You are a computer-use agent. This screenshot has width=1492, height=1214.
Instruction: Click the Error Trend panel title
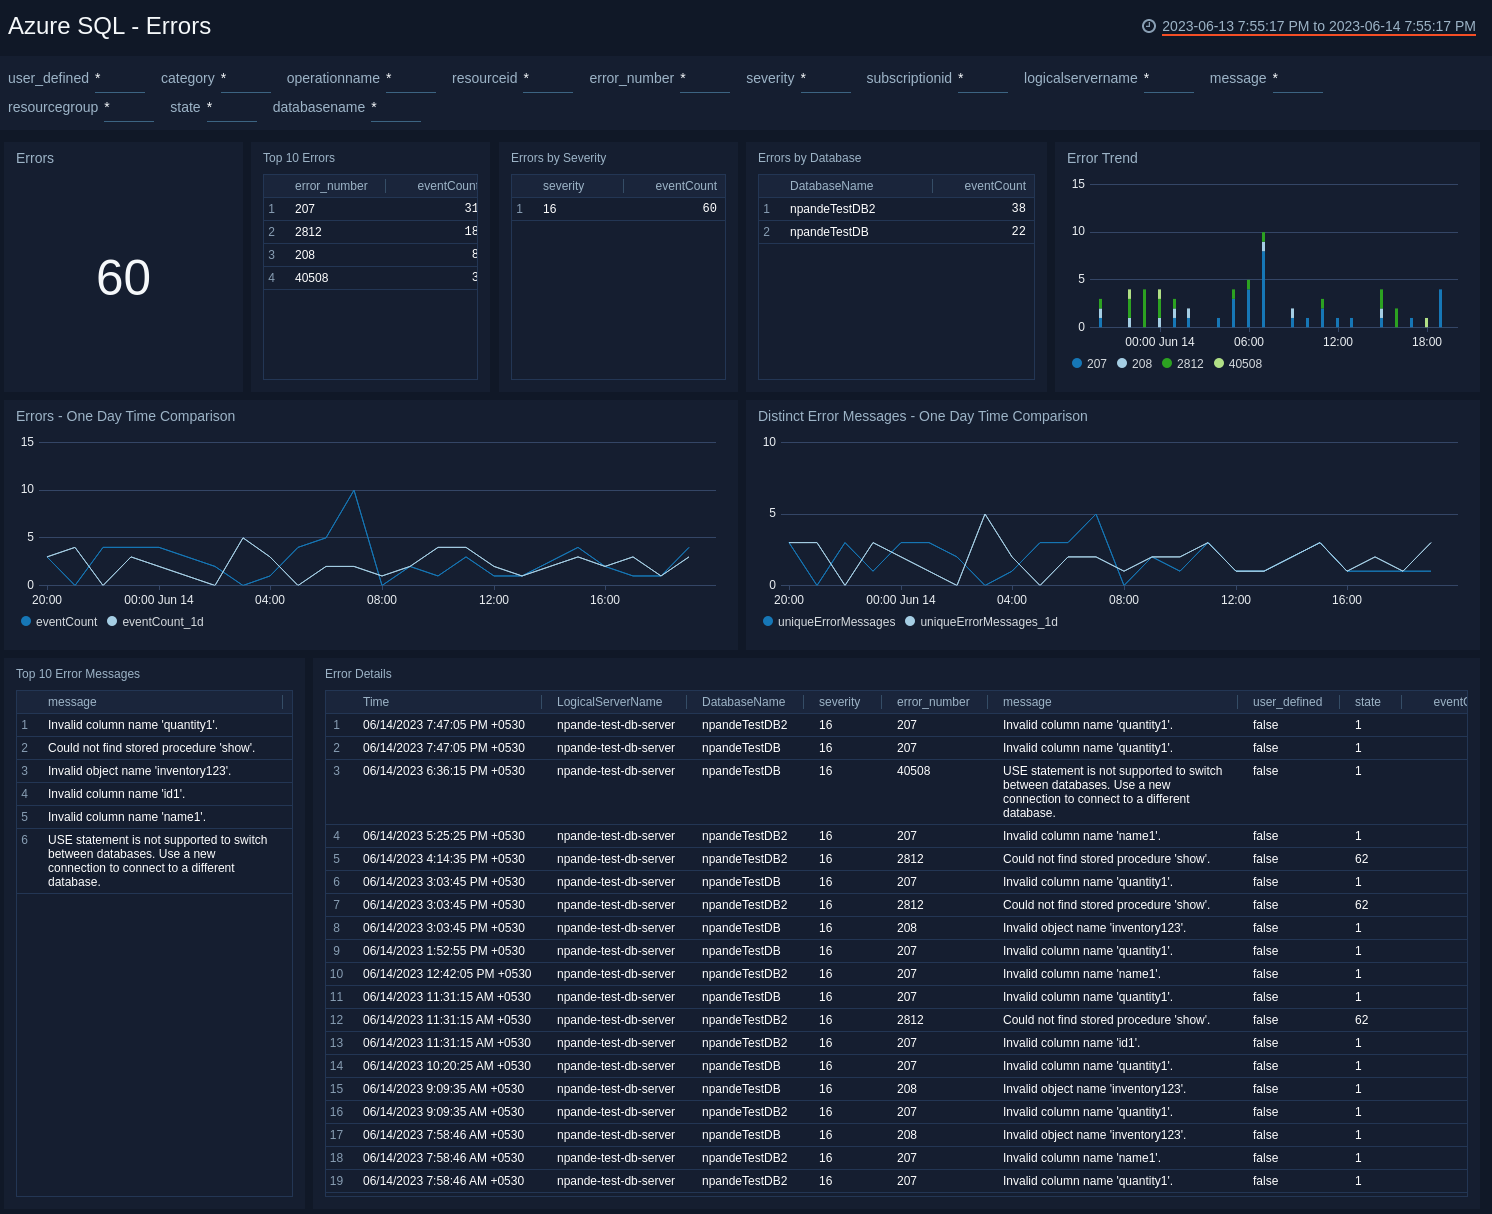1102,158
